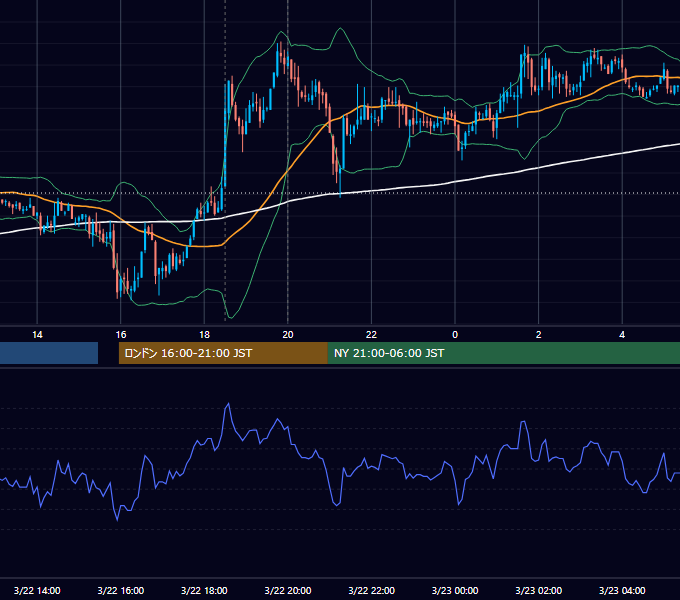Click the London 16:00-21:00 JST session bar
680x600 pixels.
click(223, 353)
